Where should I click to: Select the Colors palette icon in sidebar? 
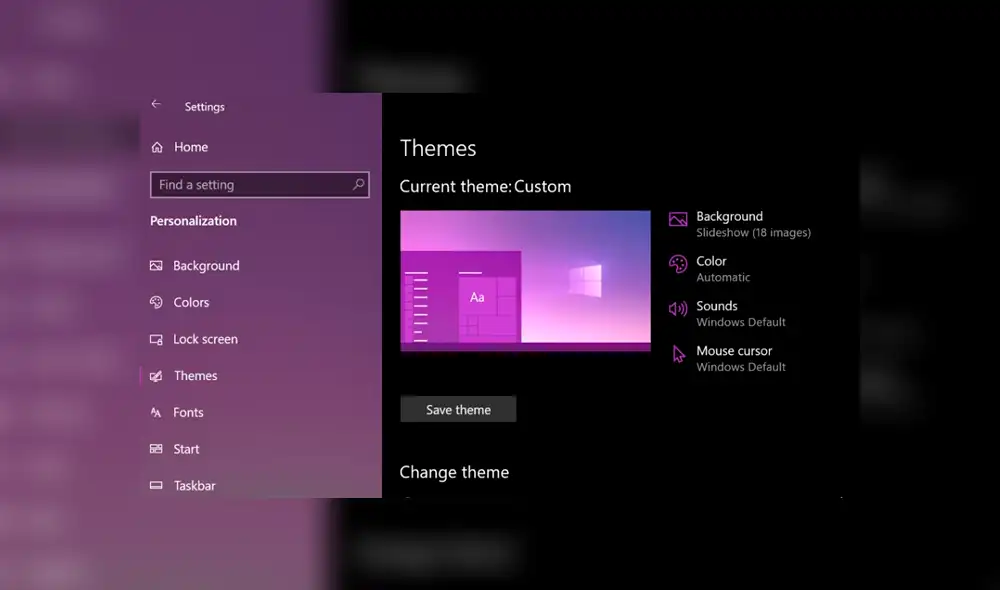click(x=155, y=302)
